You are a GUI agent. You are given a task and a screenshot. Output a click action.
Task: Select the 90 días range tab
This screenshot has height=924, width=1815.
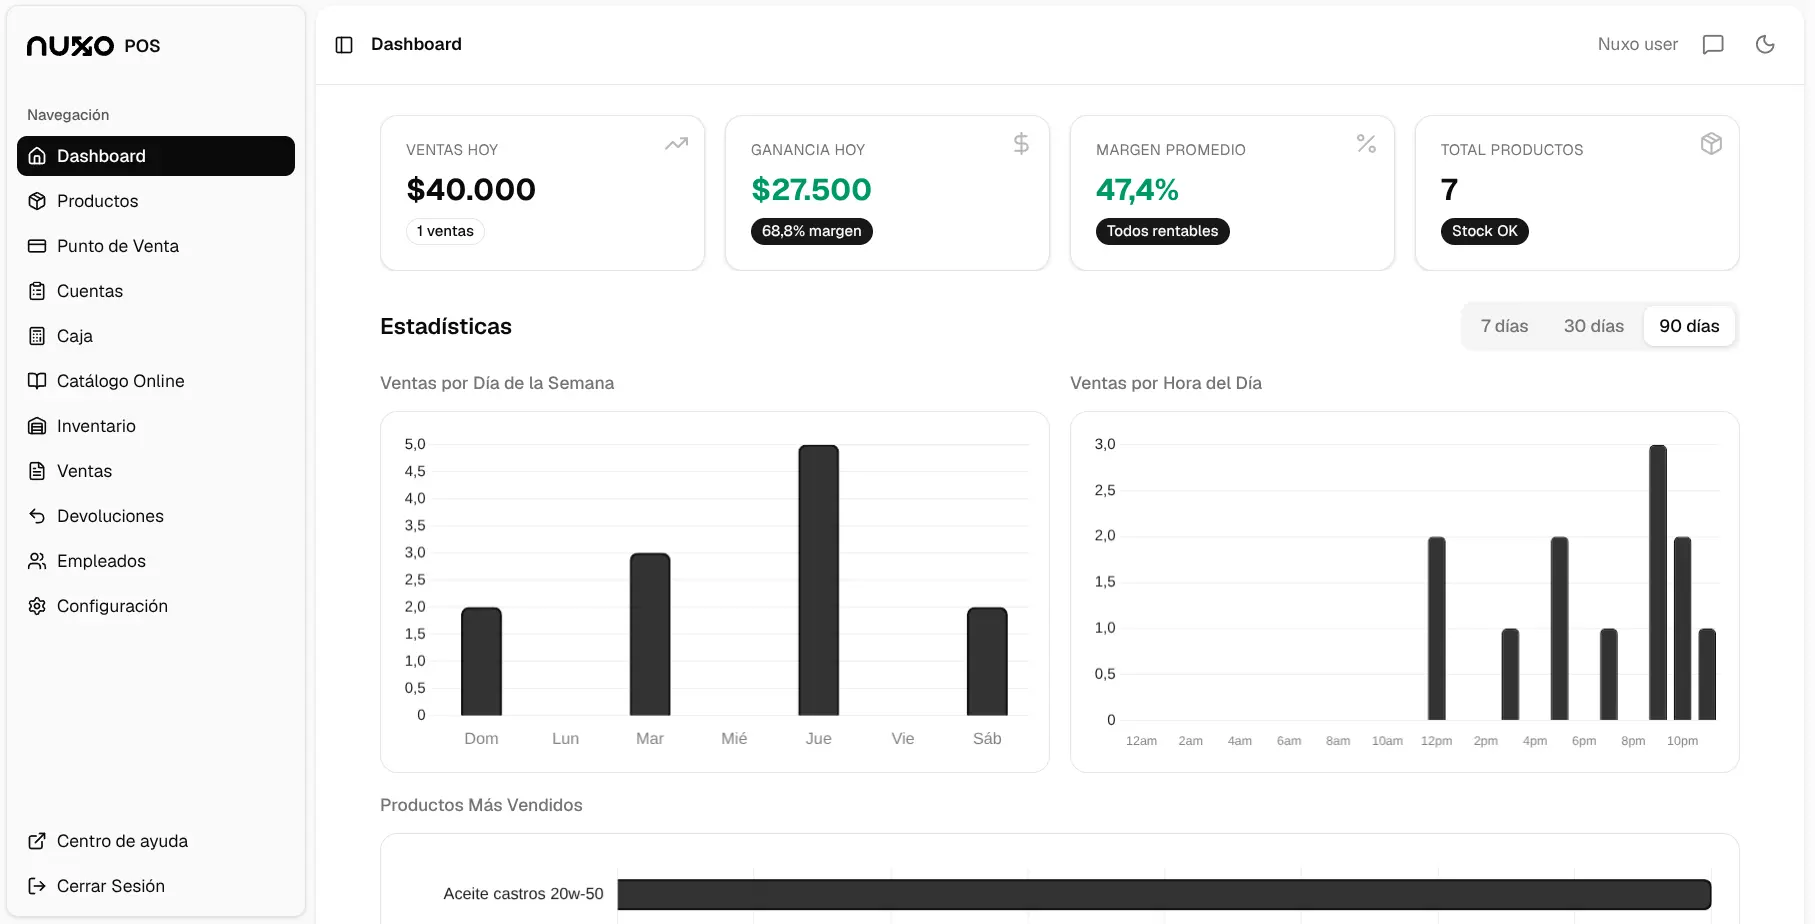[1689, 326]
